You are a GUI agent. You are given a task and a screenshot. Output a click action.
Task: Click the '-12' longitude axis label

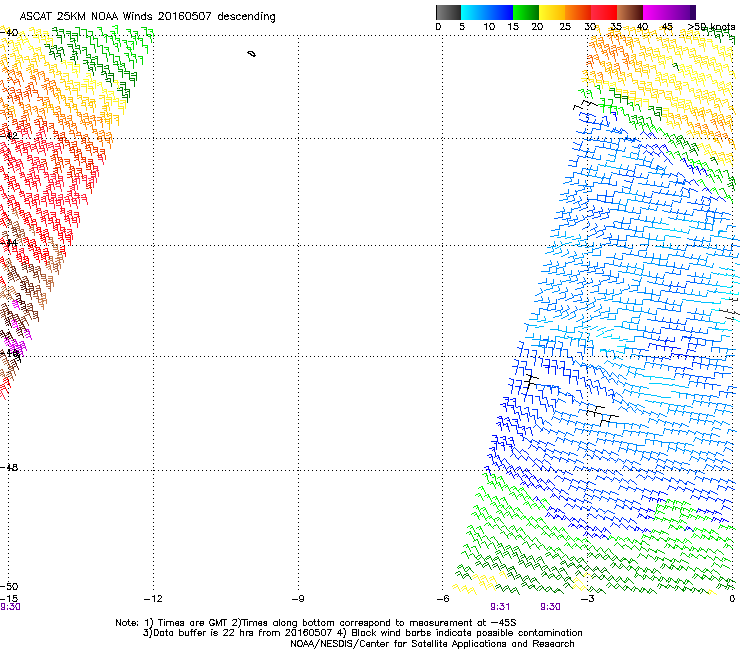click(x=153, y=599)
